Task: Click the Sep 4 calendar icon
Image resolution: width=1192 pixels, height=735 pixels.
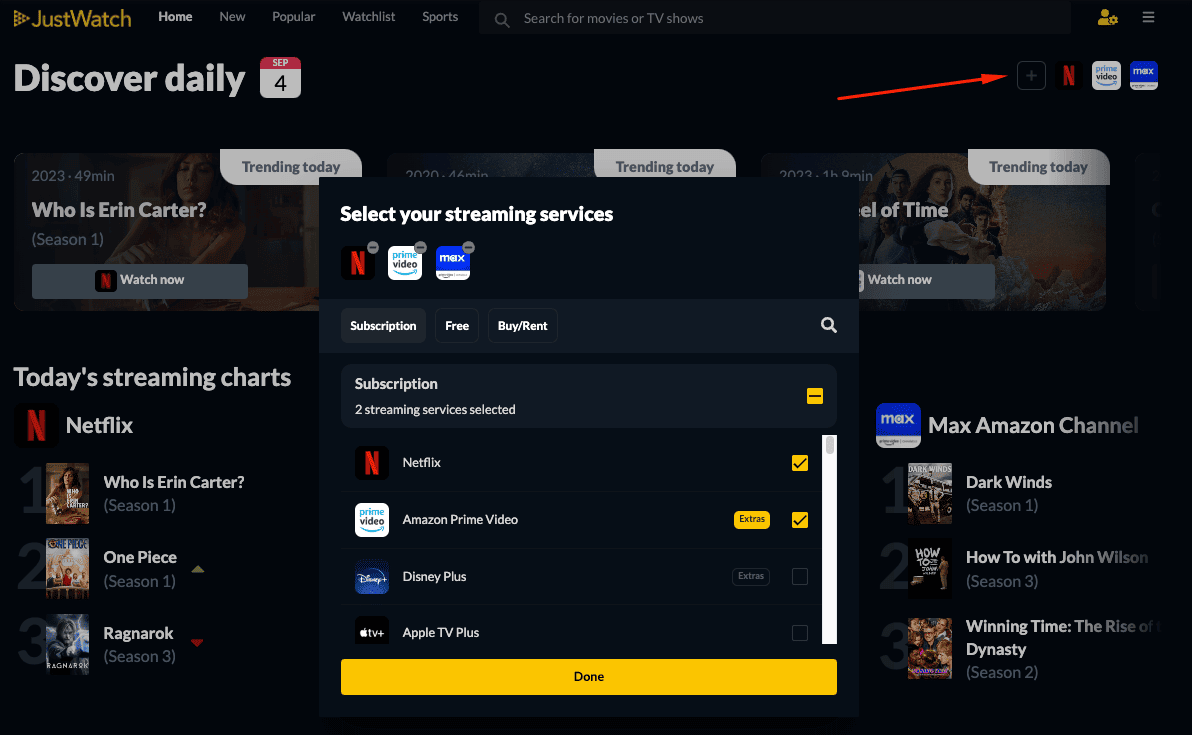Action: pyautogui.click(x=281, y=78)
